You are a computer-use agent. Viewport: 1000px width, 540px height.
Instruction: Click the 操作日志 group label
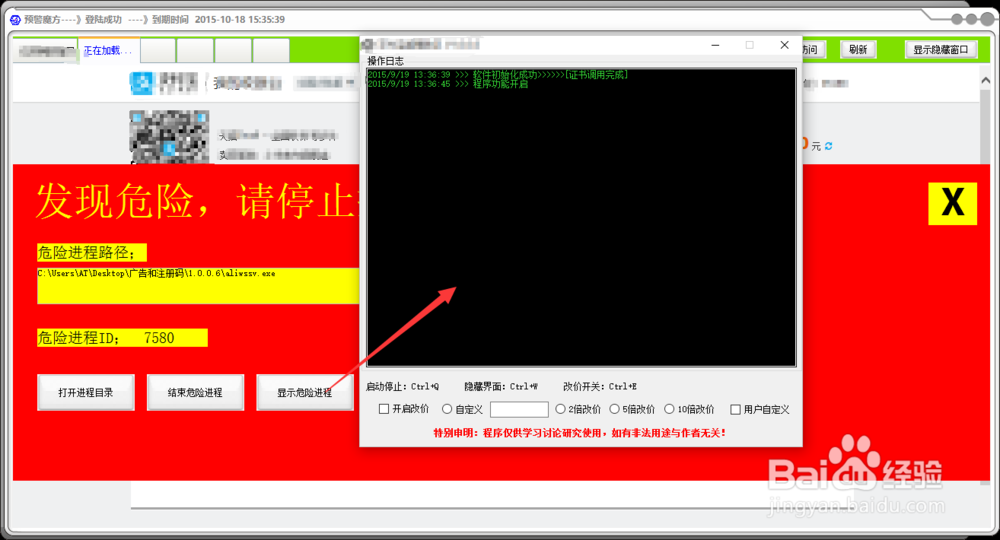(385, 61)
